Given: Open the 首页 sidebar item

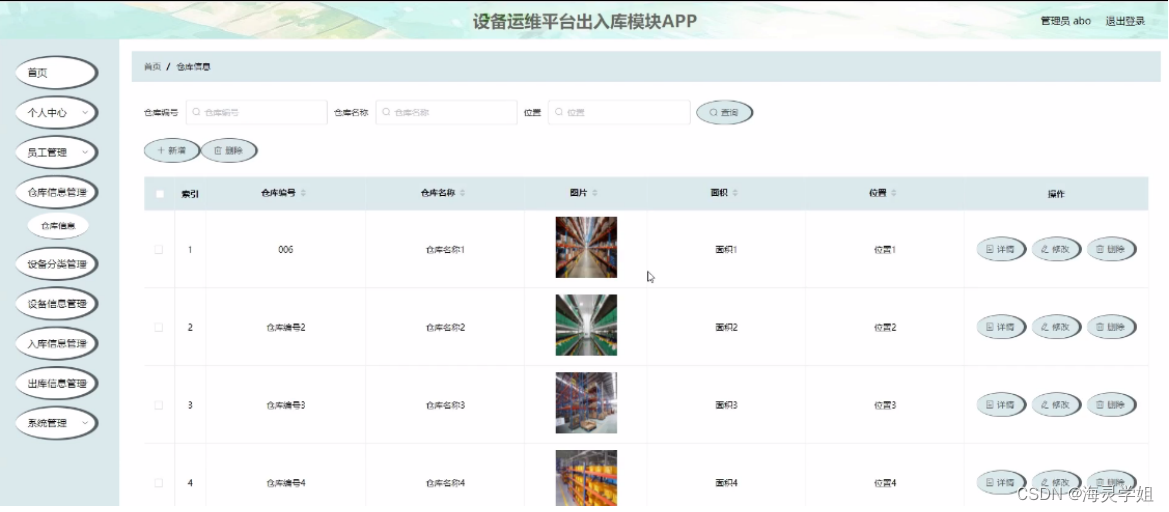Looking at the screenshot, I should click(x=57, y=72).
